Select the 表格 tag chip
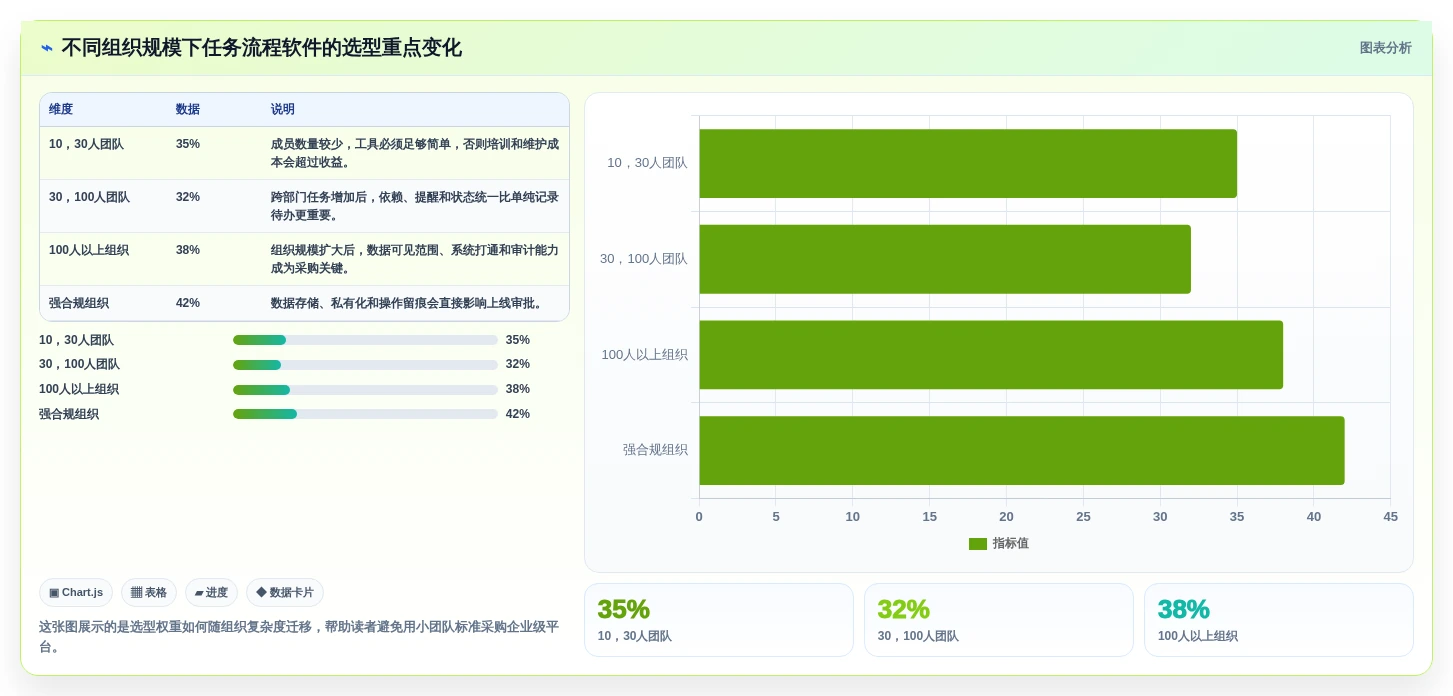Screen dimensions: 1453x696 coord(149,592)
